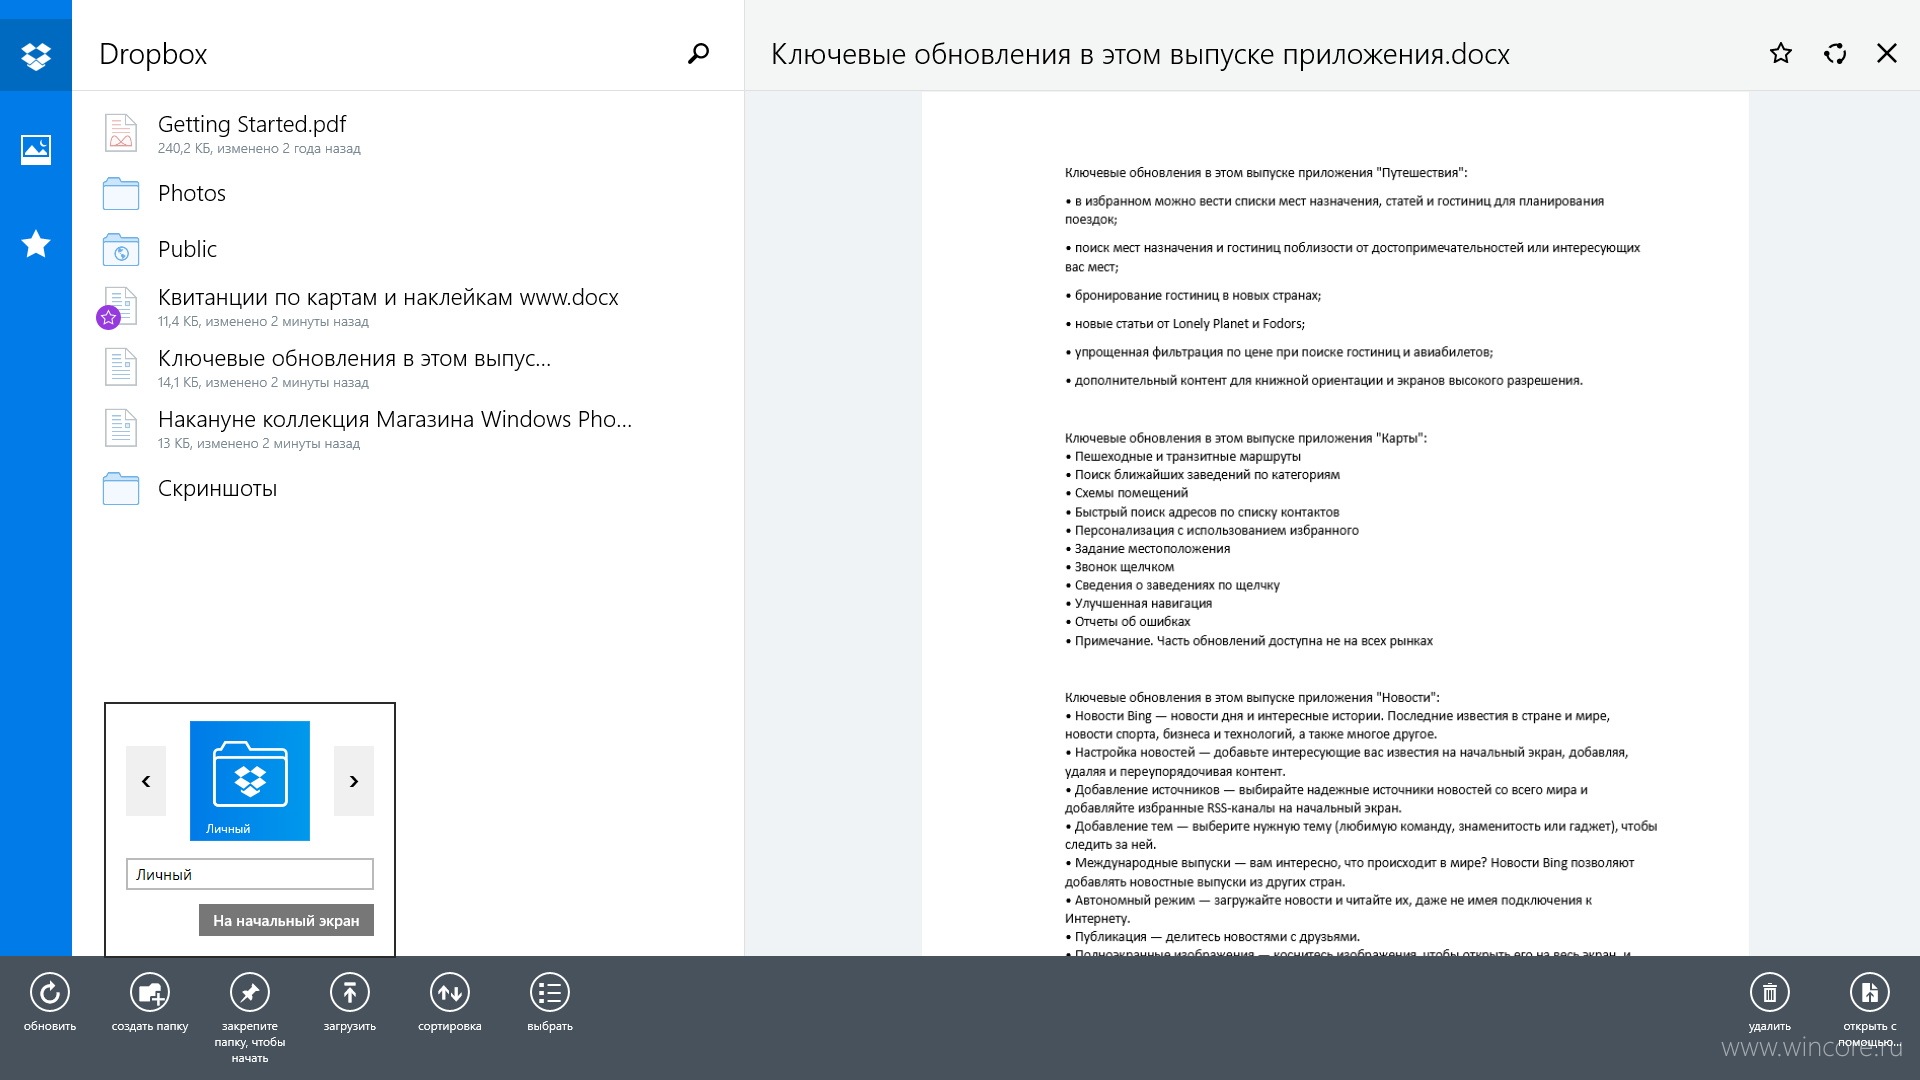This screenshot has height=1080, width=1920.
Task: Choose открыть с помощью in app bar
Action: pos(1870,992)
